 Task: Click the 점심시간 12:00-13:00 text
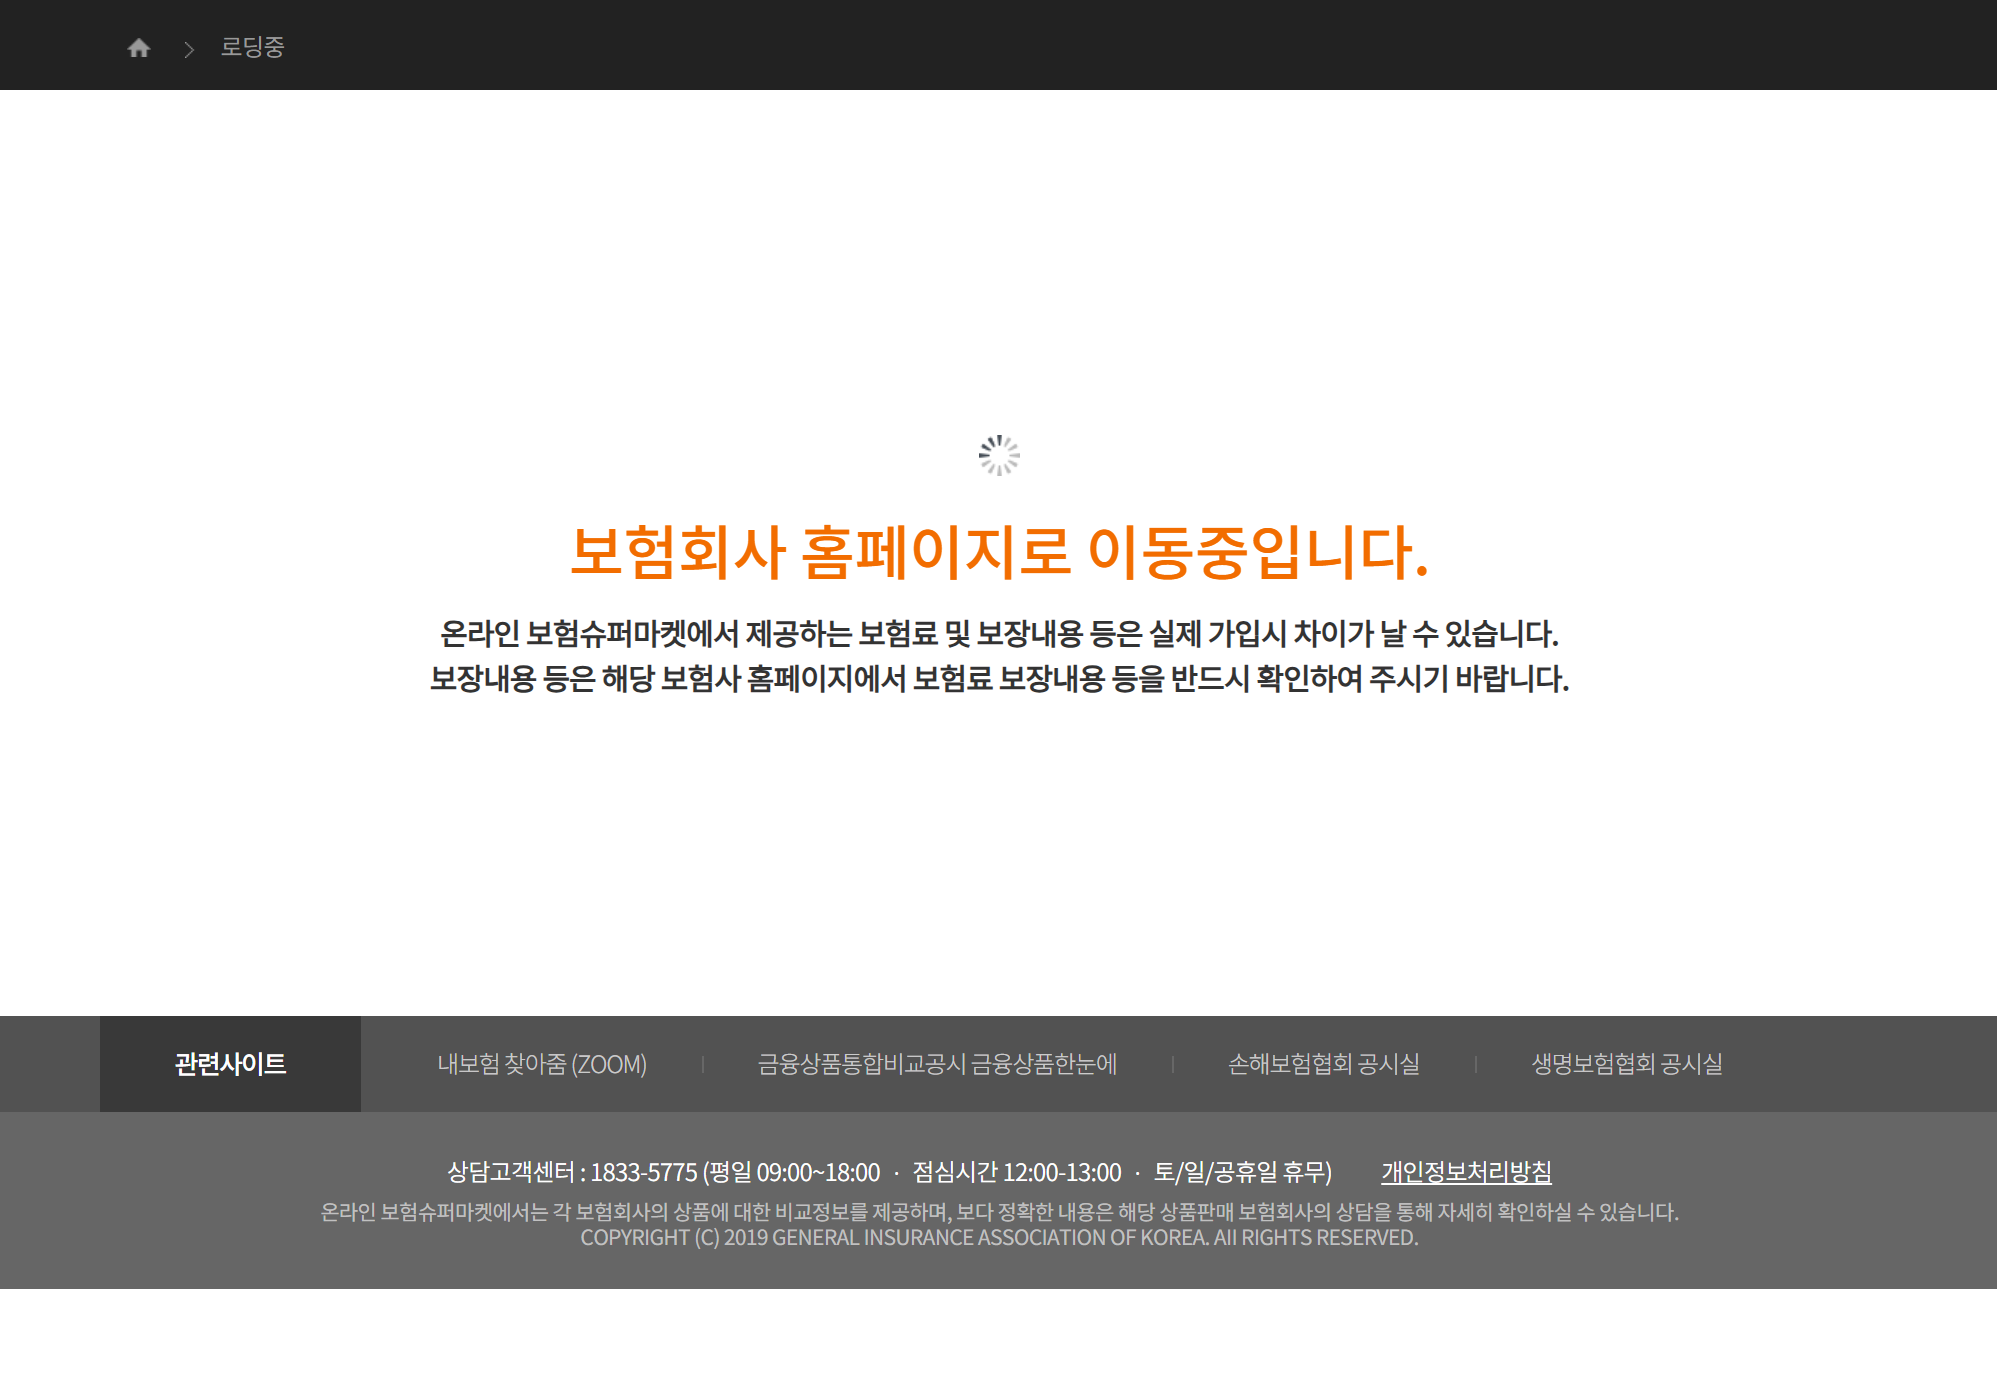1017,1172
